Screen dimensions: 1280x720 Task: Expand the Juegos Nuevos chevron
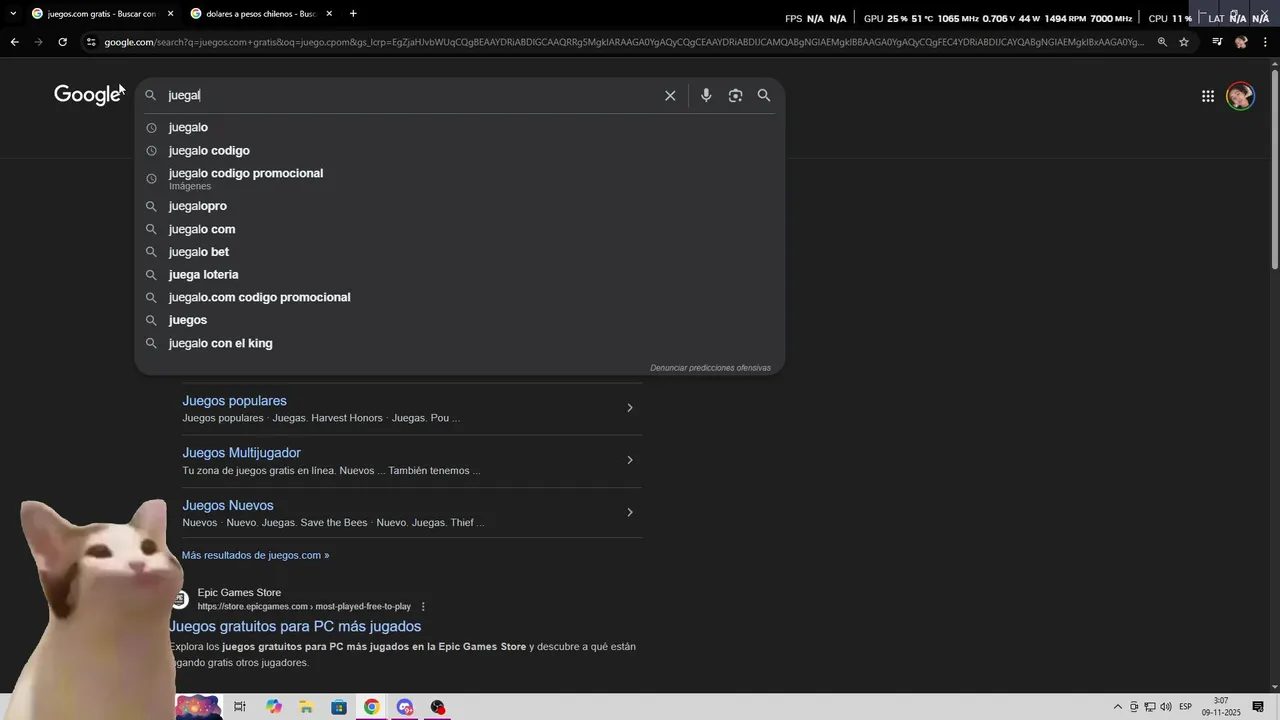pos(629,512)
